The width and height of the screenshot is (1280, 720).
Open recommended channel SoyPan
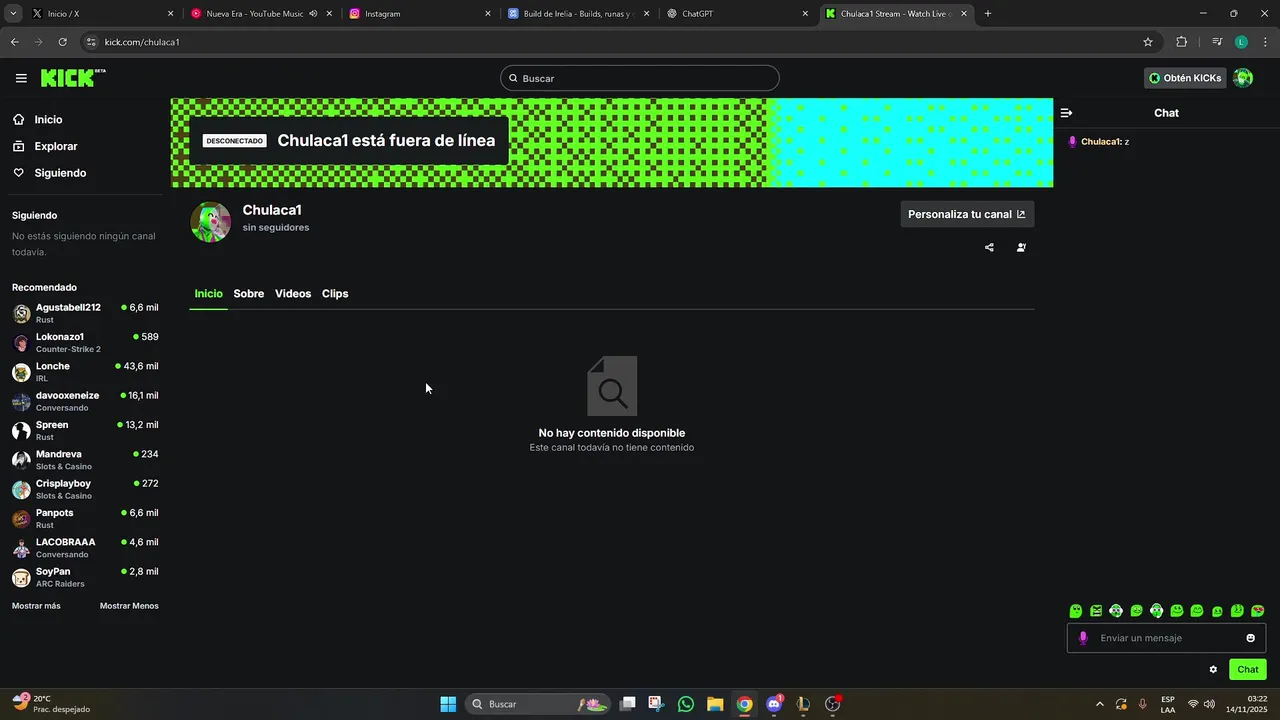(85, 577)
